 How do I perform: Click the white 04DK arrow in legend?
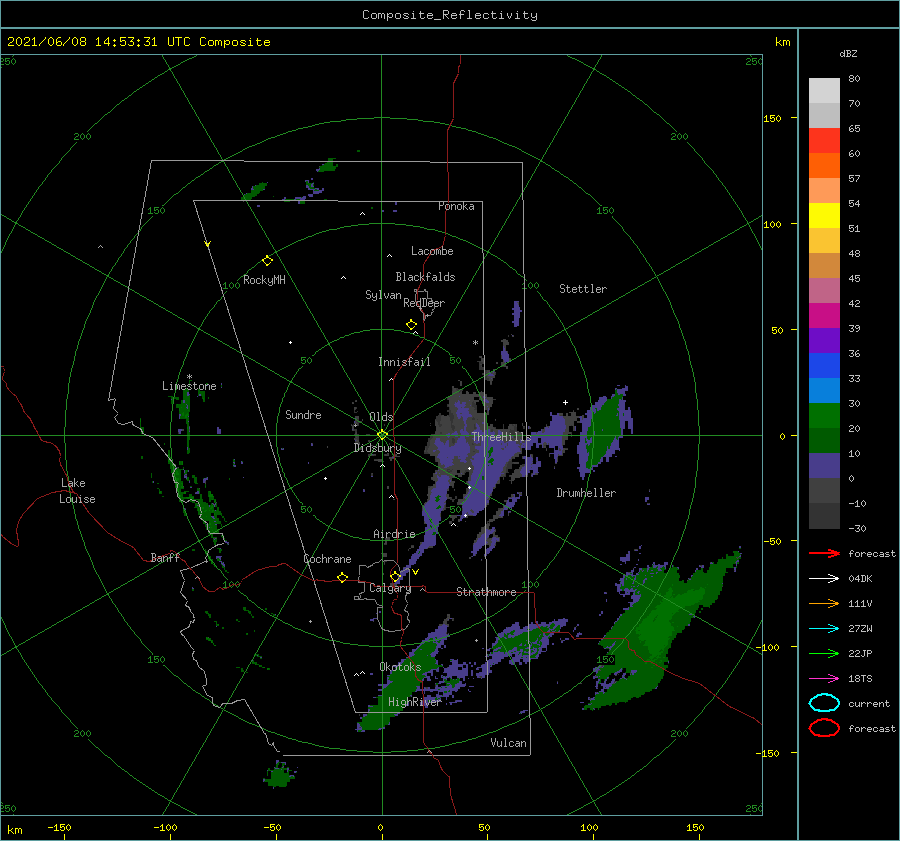click(824, 578)
